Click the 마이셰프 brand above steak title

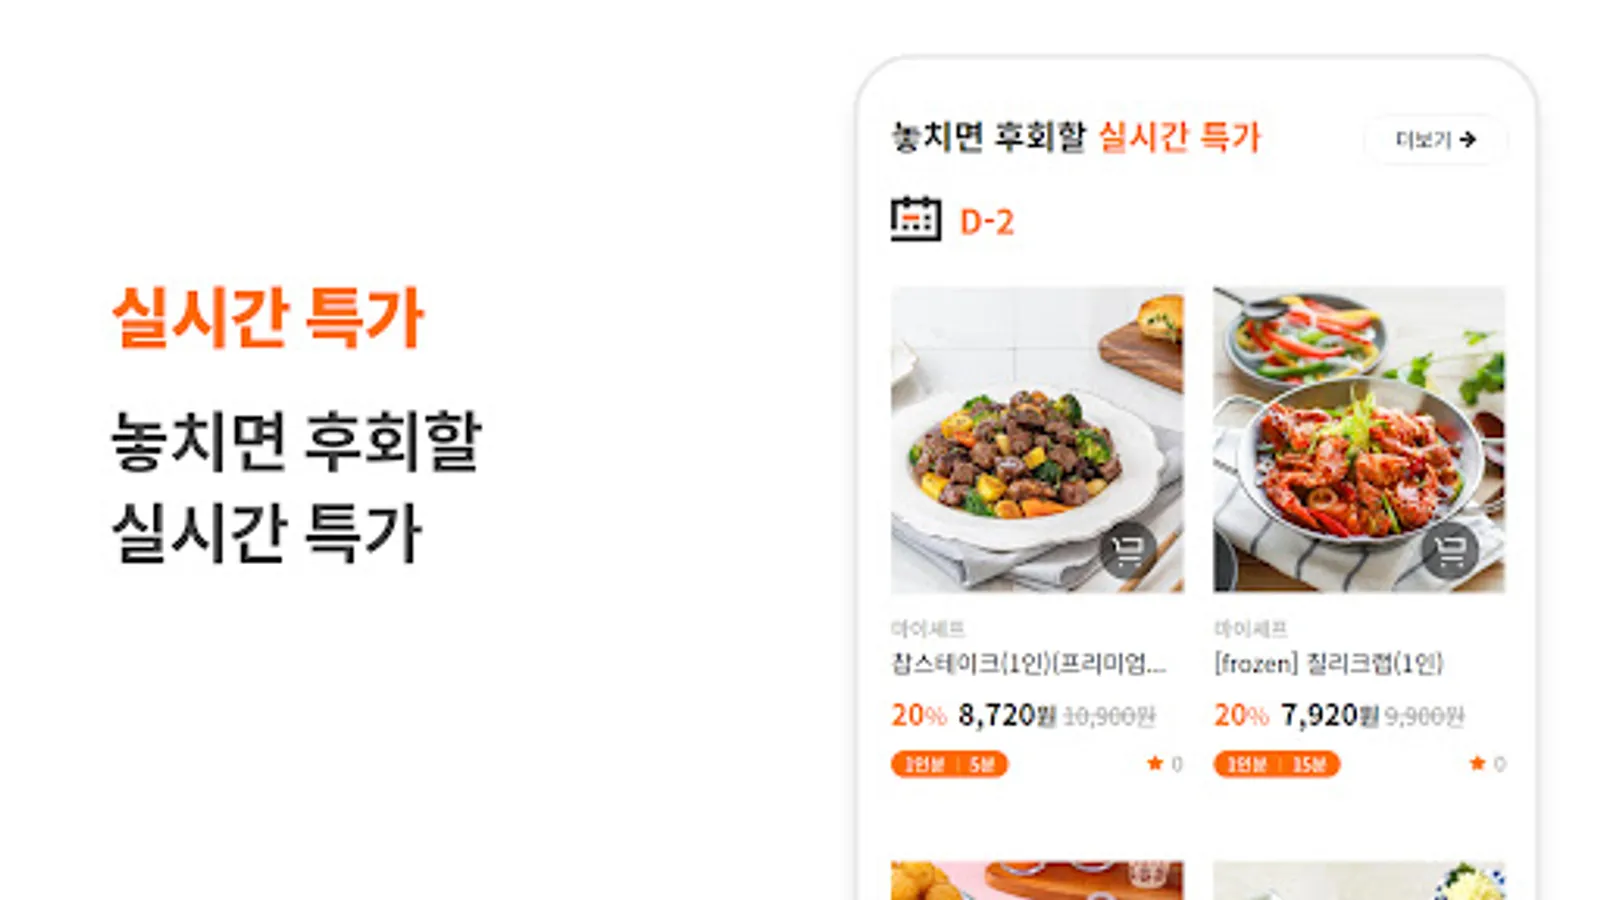928,628
